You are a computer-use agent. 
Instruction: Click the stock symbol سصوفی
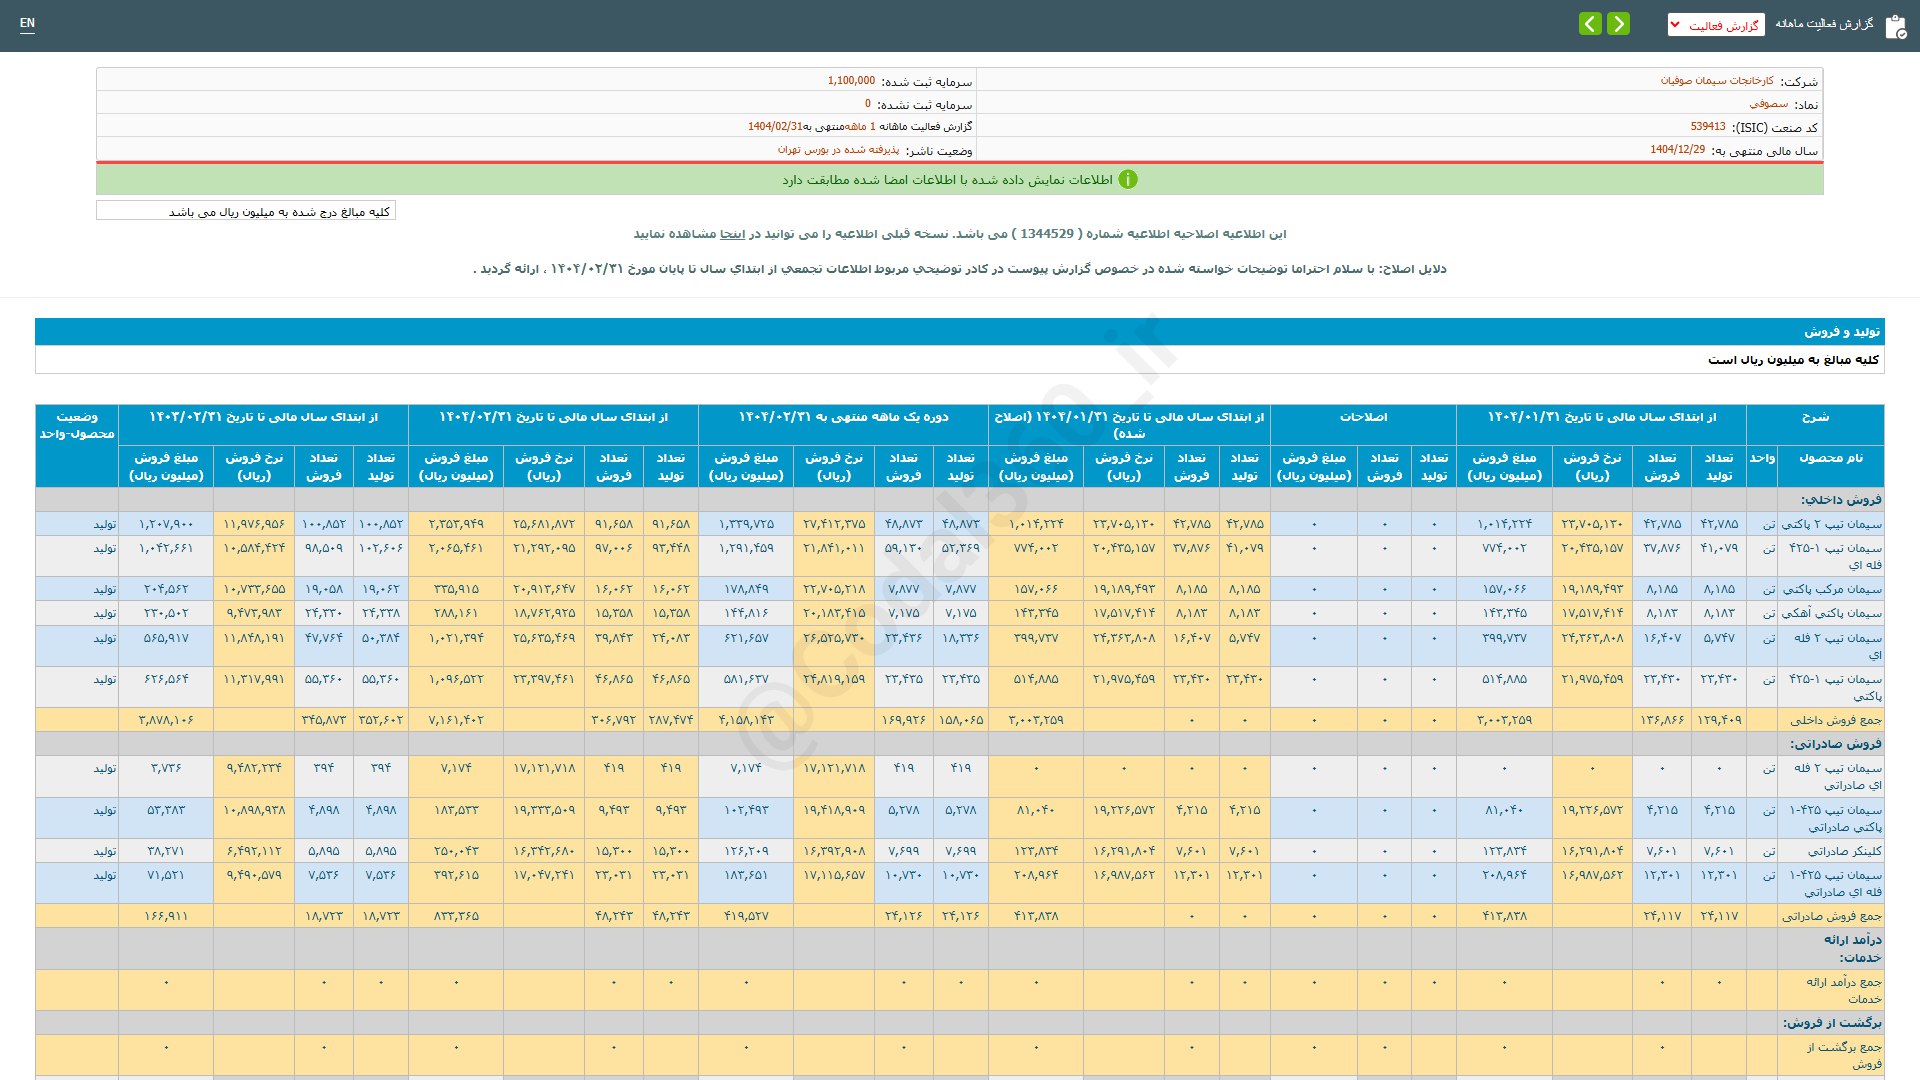1768,104
